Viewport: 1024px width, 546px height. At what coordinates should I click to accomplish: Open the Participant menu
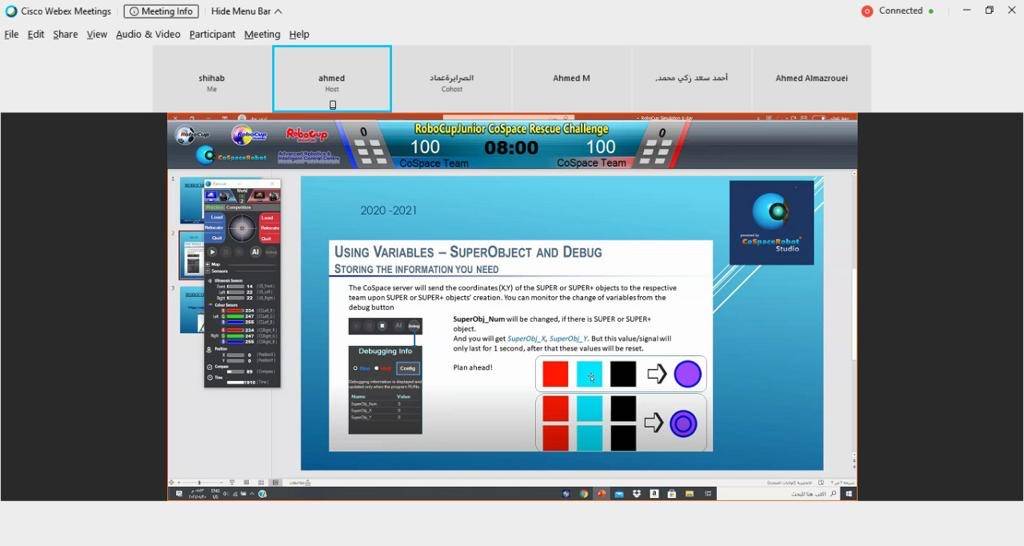[212, 34]
